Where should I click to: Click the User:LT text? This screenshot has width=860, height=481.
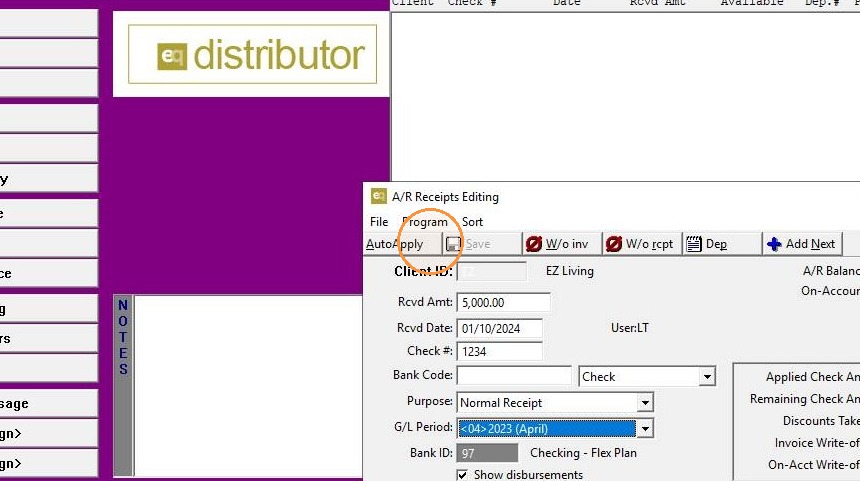click(630, 328)
